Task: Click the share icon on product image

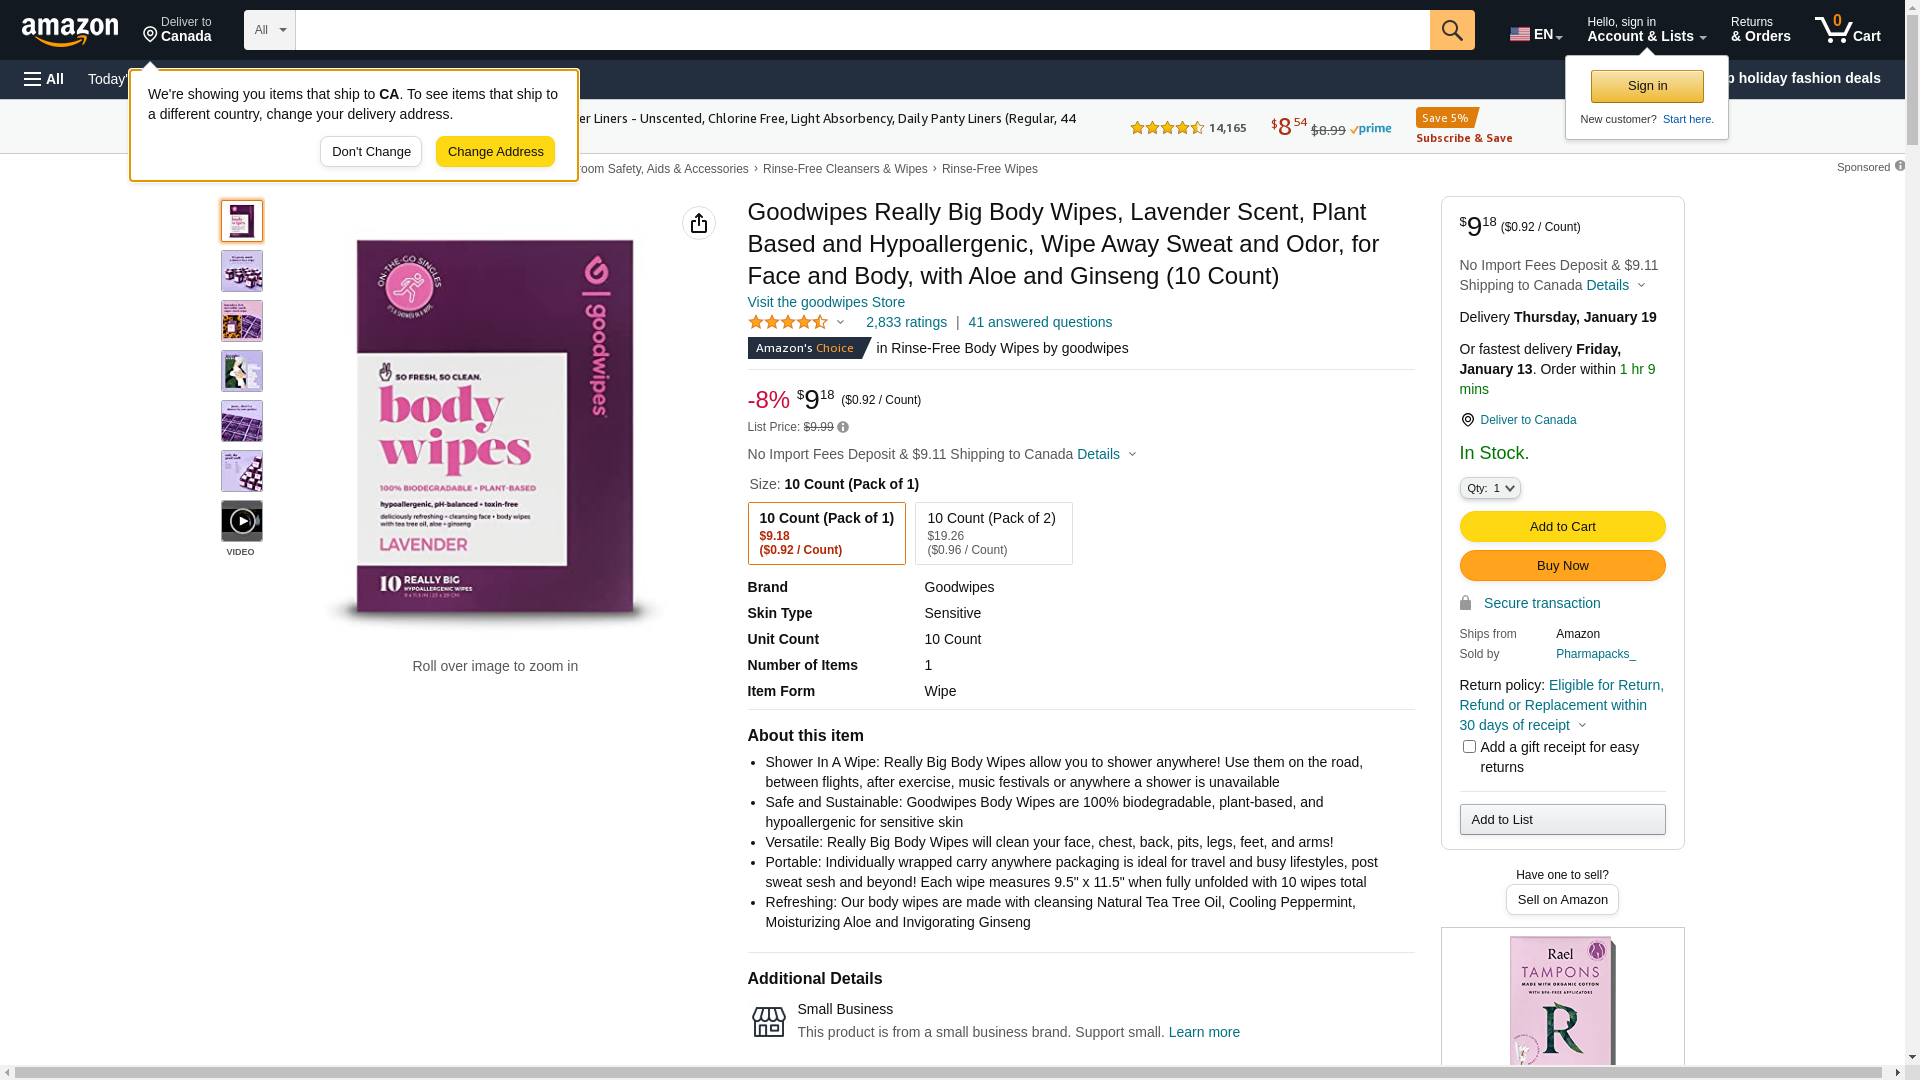Action: coord(699,223)
